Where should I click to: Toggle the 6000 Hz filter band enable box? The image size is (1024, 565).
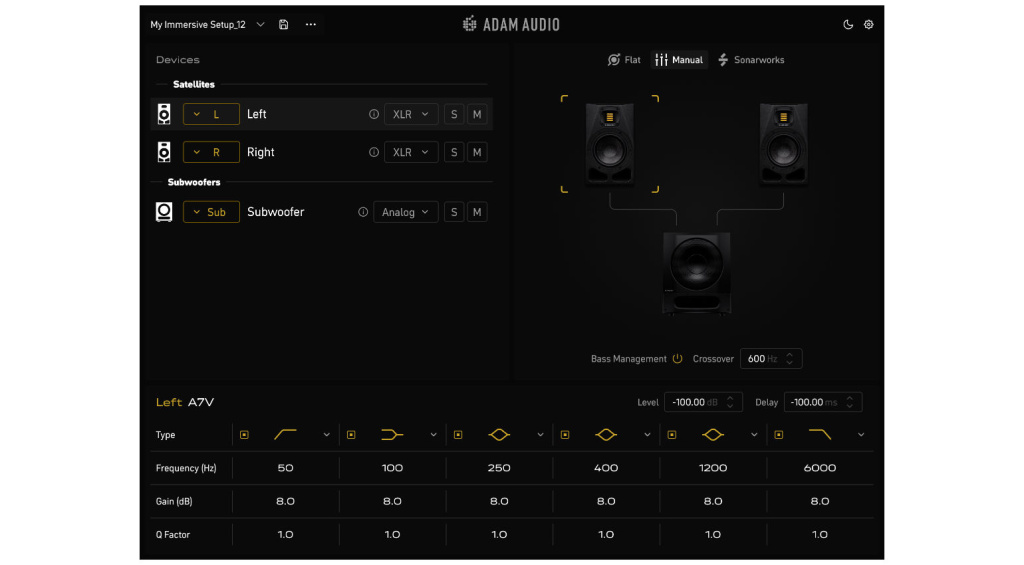click(x=778, y=435)
